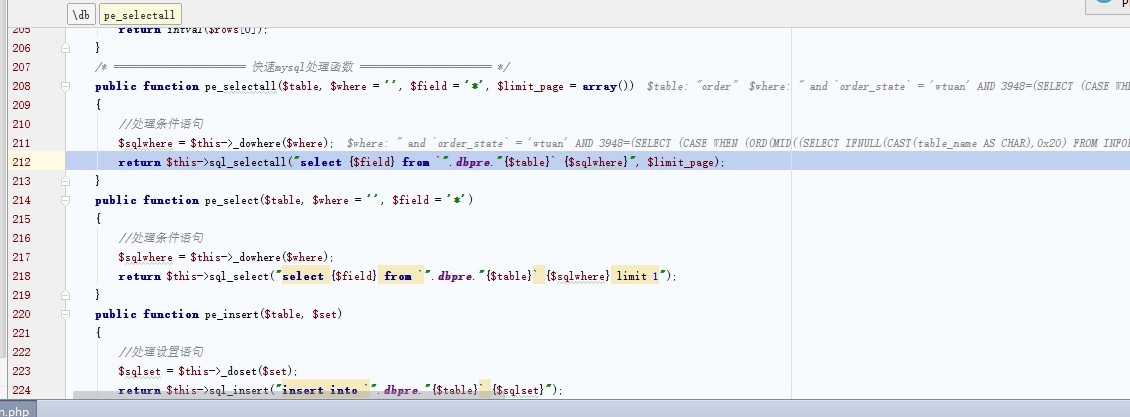Collapse fold marker at line 220 pe_insert function
Viewport: 1130px width, 417px height.
click(66, 314)
